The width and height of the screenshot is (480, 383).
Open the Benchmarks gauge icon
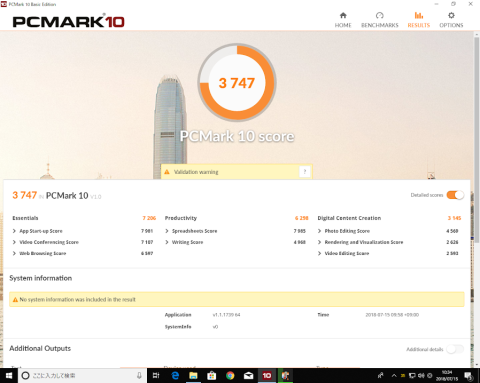[x=380, y=15]
